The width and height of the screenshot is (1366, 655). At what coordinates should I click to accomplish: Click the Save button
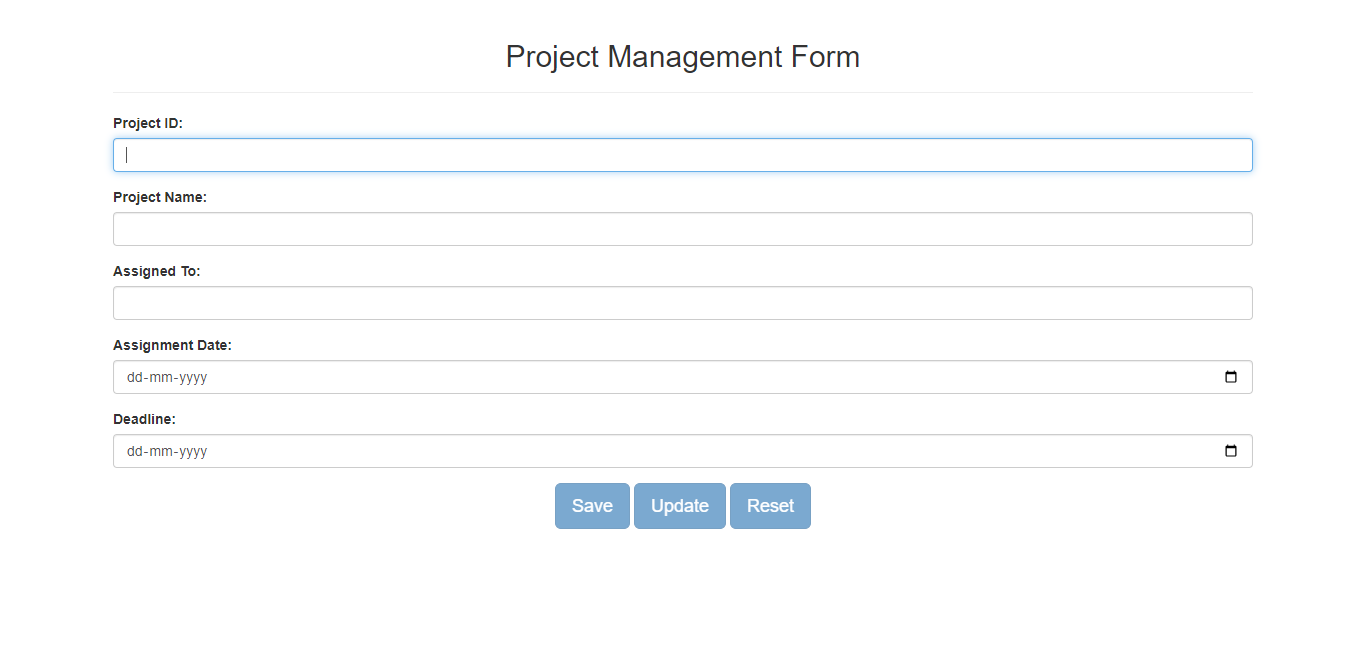coord(592,506)
